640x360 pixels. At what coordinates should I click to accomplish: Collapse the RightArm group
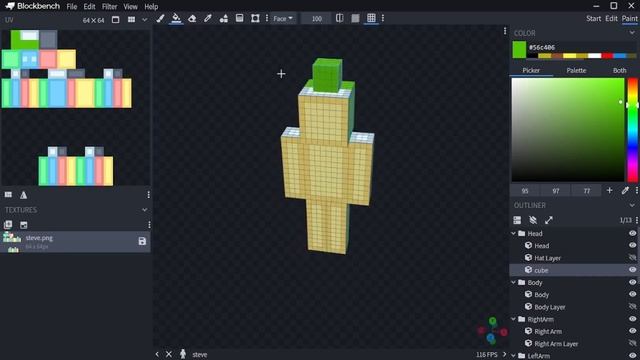click(513, 319)
